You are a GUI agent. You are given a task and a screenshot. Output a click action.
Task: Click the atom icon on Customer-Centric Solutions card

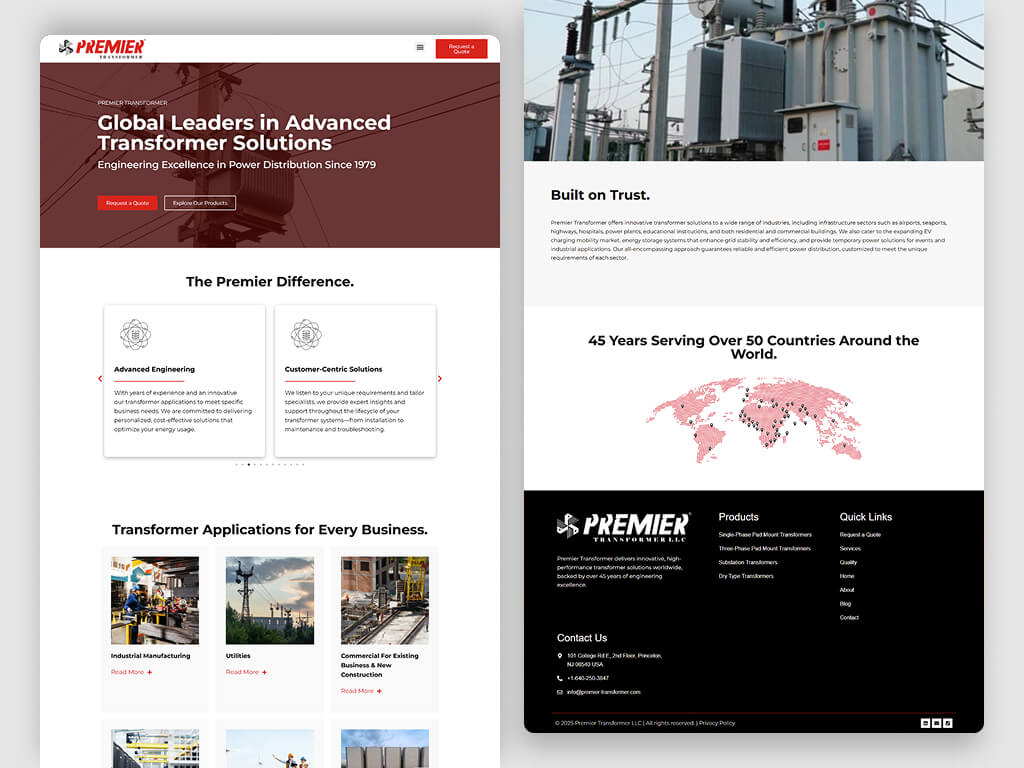(x=306, y=335)
